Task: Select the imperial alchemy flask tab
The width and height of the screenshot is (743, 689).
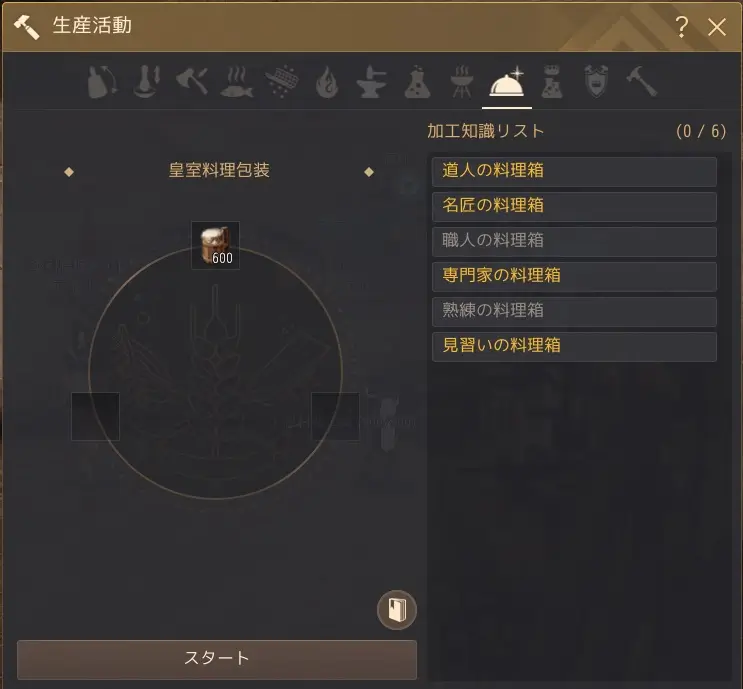Action: [552, 82]
